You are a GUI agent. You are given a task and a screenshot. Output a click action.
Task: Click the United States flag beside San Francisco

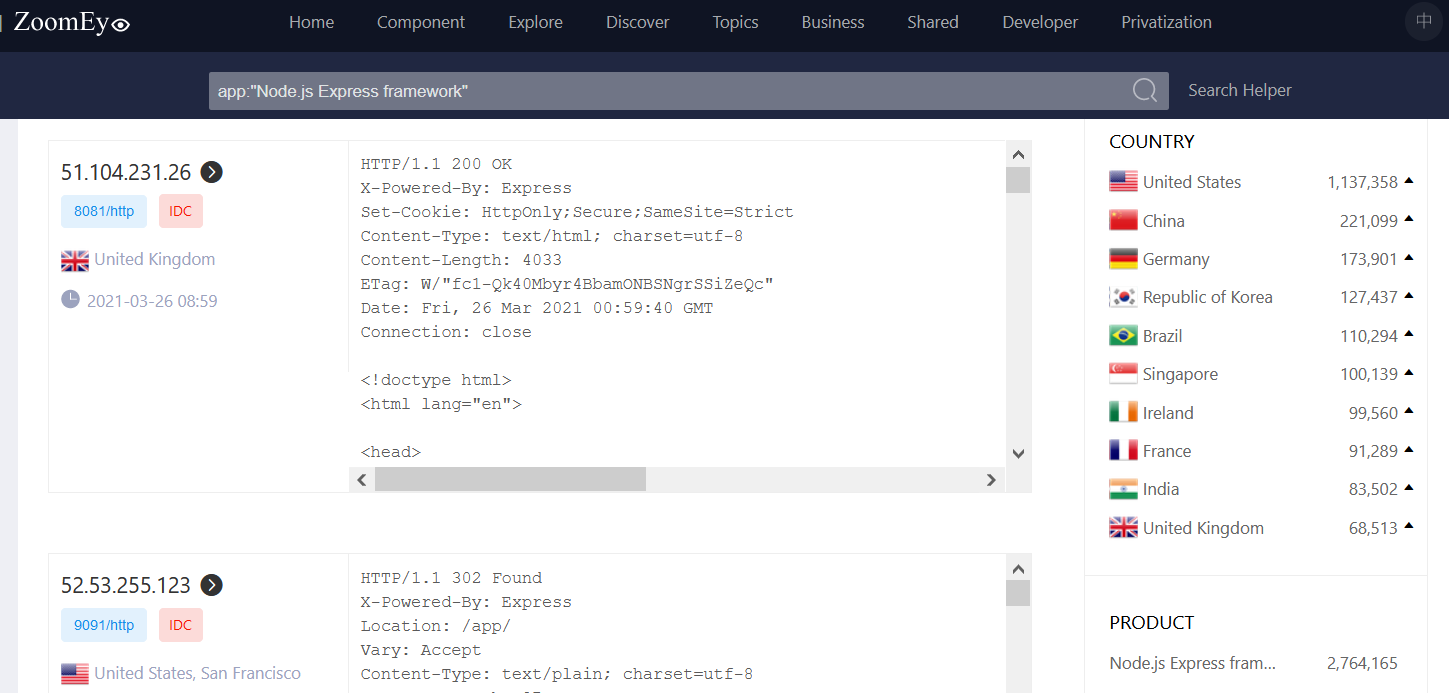[74, 673]
